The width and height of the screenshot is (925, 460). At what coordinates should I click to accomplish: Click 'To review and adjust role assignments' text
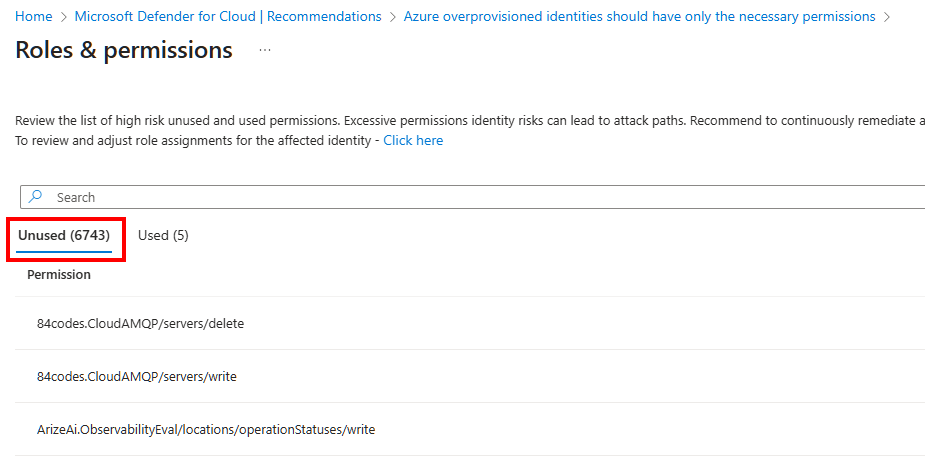[190, 141]
